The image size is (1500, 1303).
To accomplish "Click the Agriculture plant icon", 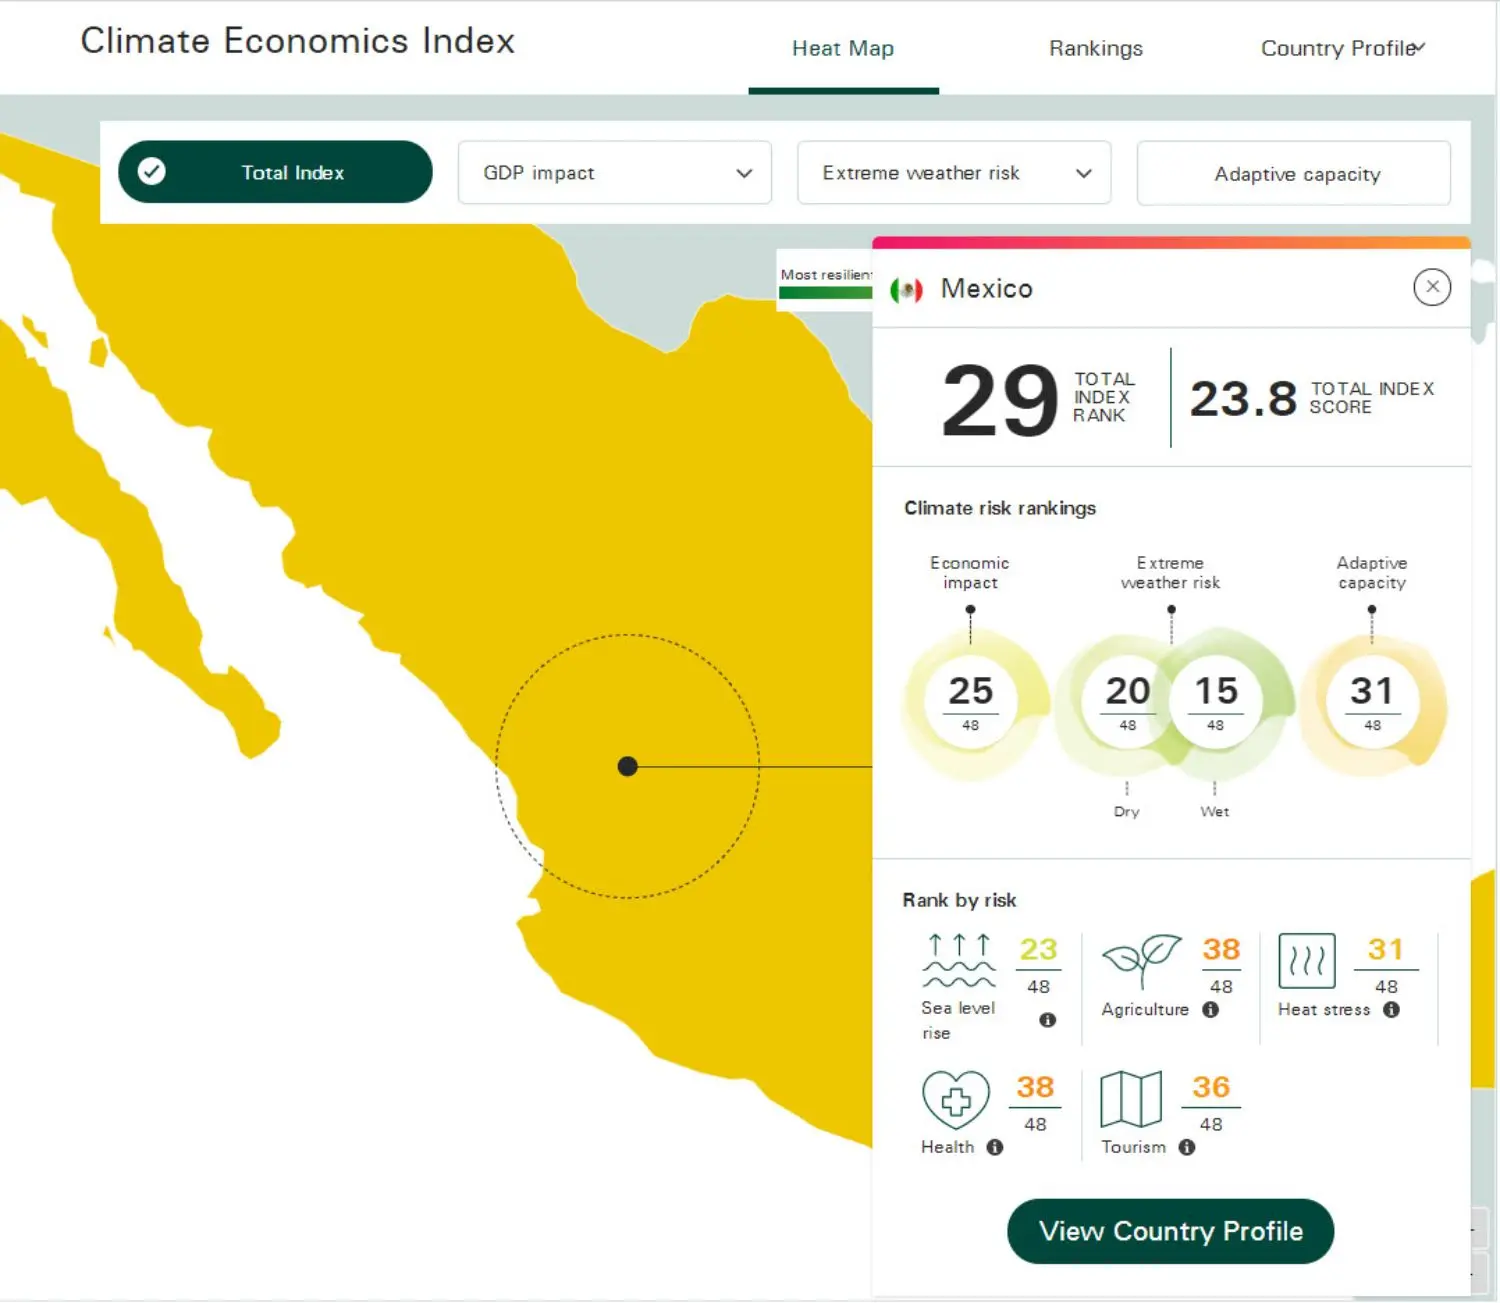I will [1141, 961].
